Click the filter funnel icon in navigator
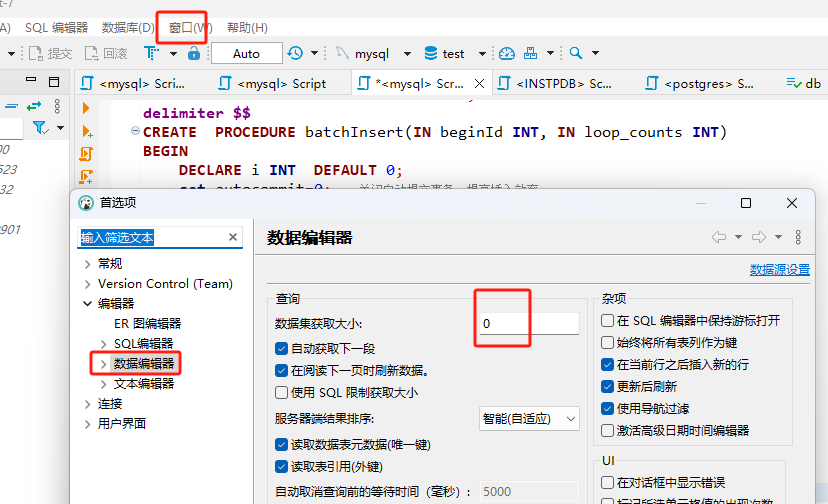828x504 pixels. (x=40, y=128)
